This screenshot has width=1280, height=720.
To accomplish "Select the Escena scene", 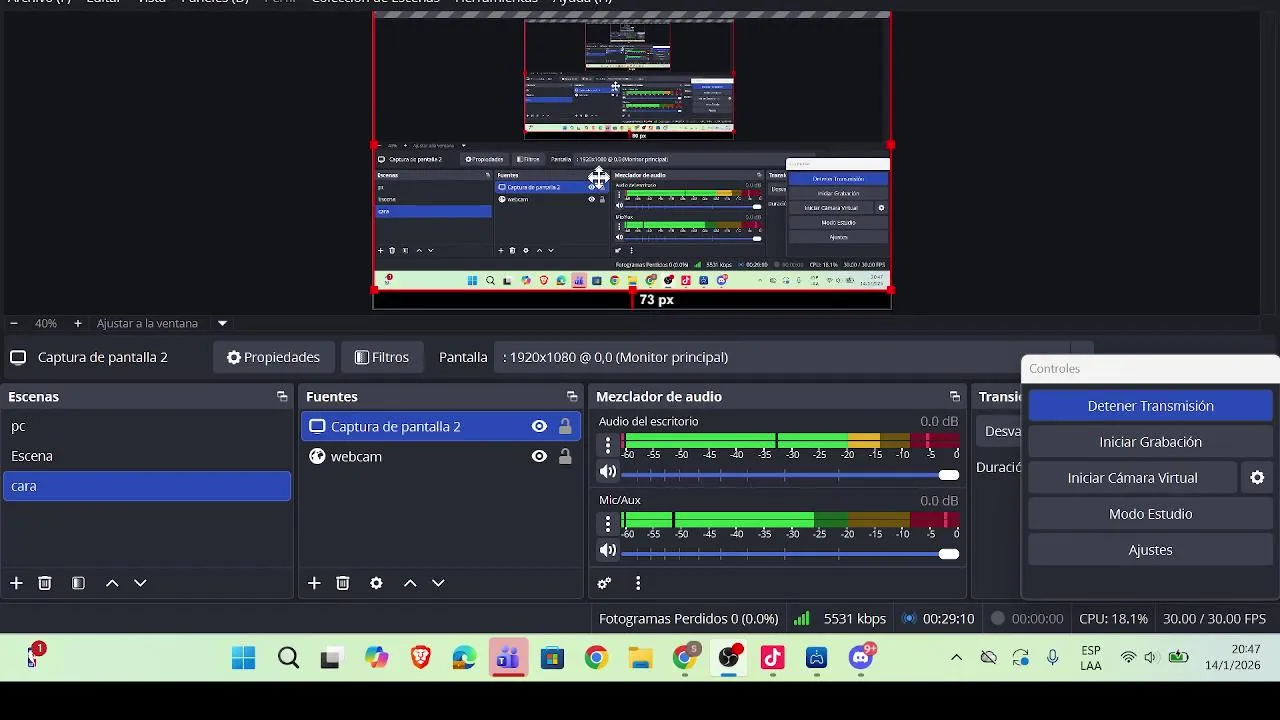I will click(147, 456).
